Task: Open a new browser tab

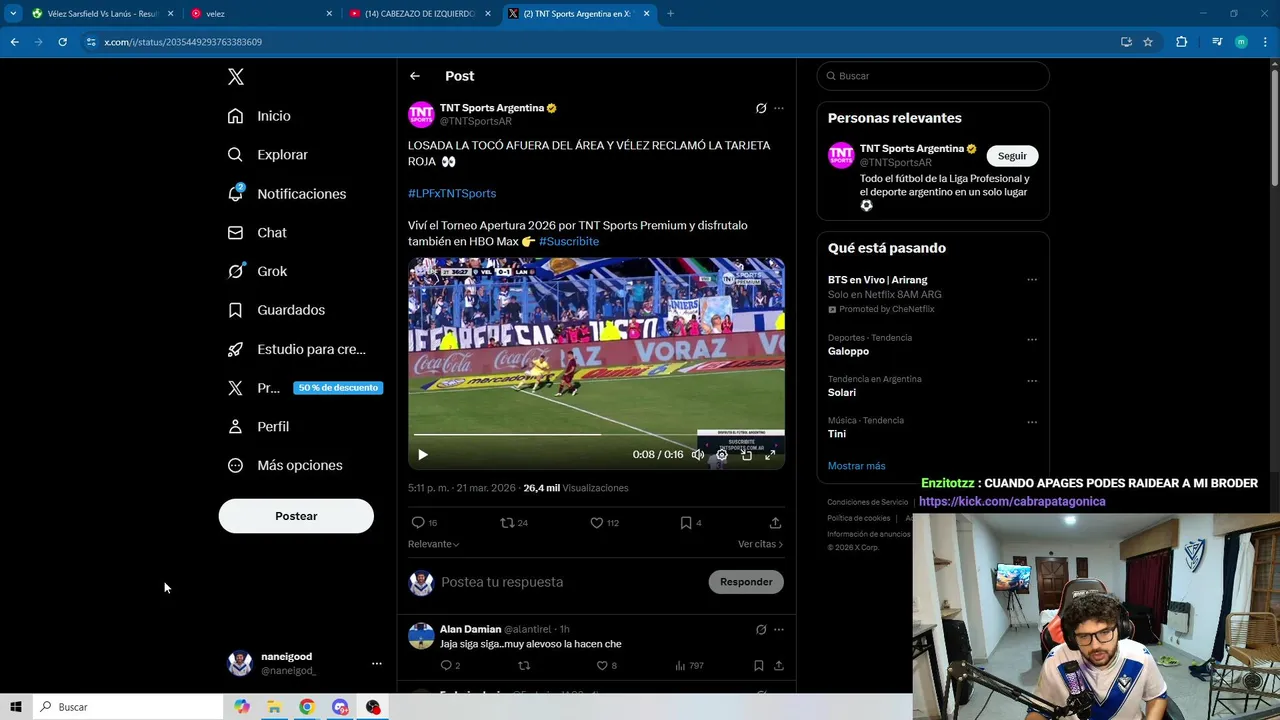Action: pyautogui.click(x=670, y=14)
